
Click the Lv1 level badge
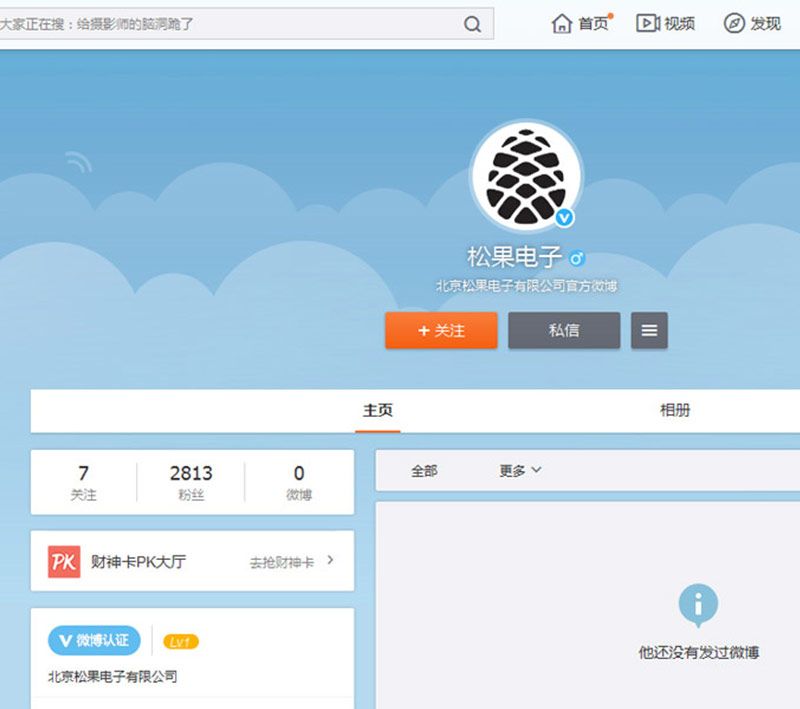(181, 642)
